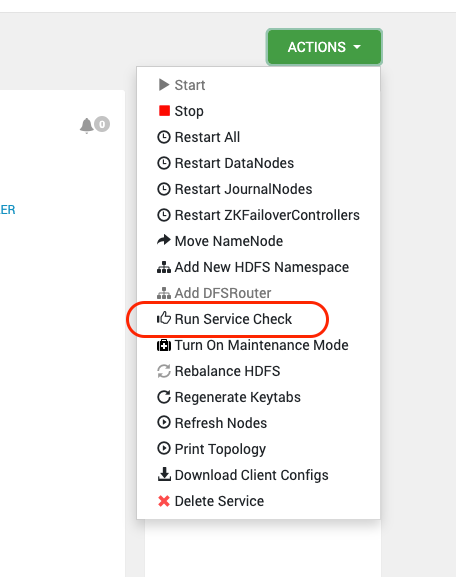
Task: Click the thumbs-up Run Service Check icon
Action: tap(164, 318)
